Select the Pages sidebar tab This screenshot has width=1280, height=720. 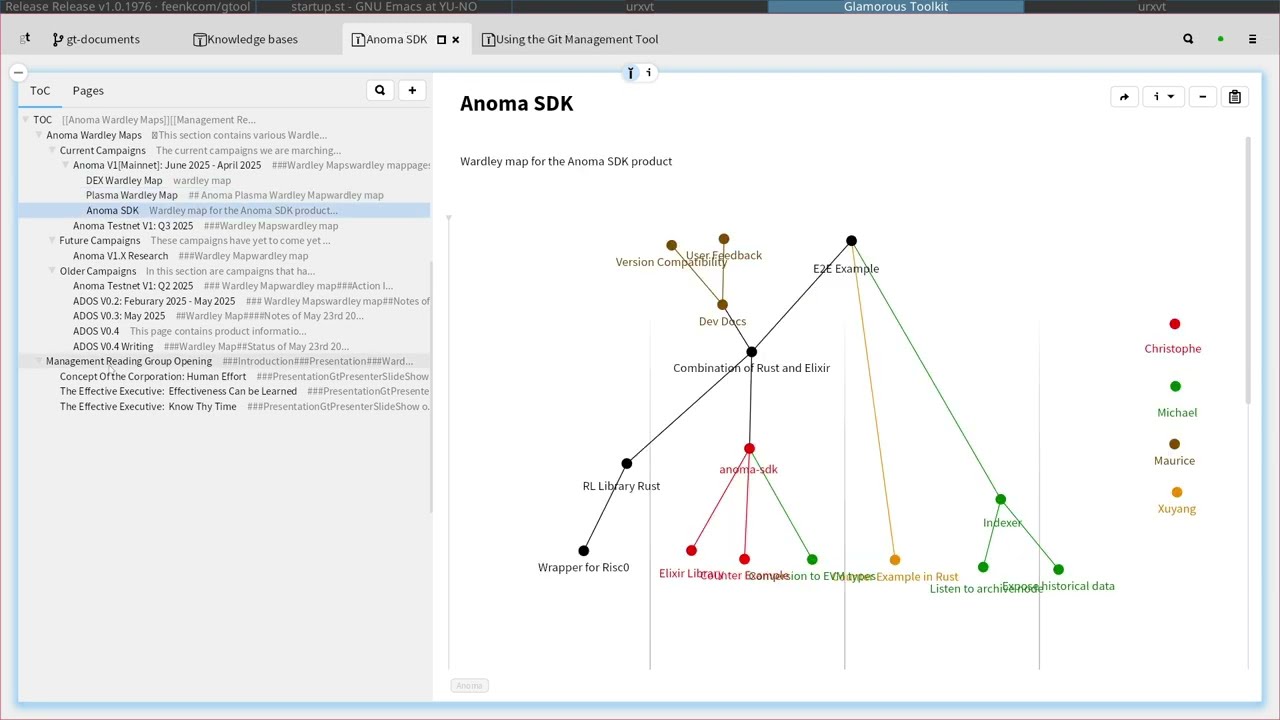[88, 90]
